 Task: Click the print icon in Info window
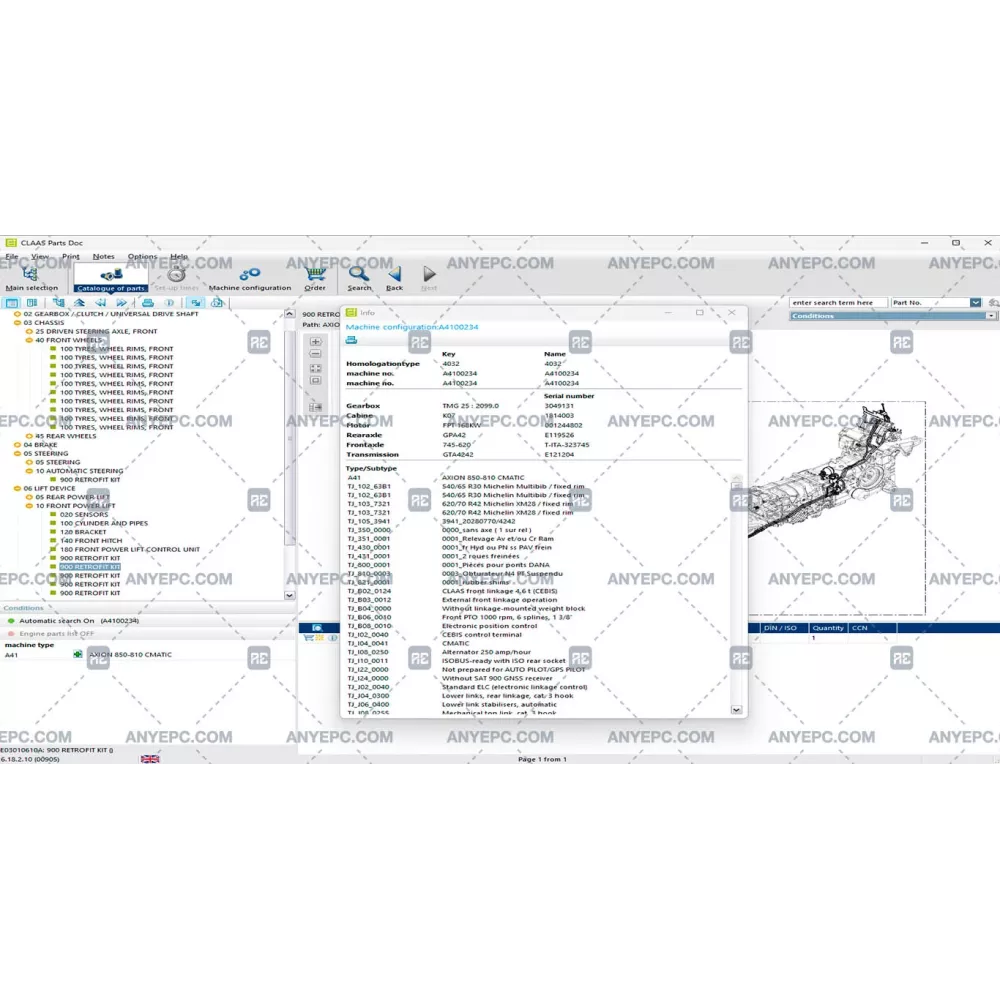(x=352, y=340)
